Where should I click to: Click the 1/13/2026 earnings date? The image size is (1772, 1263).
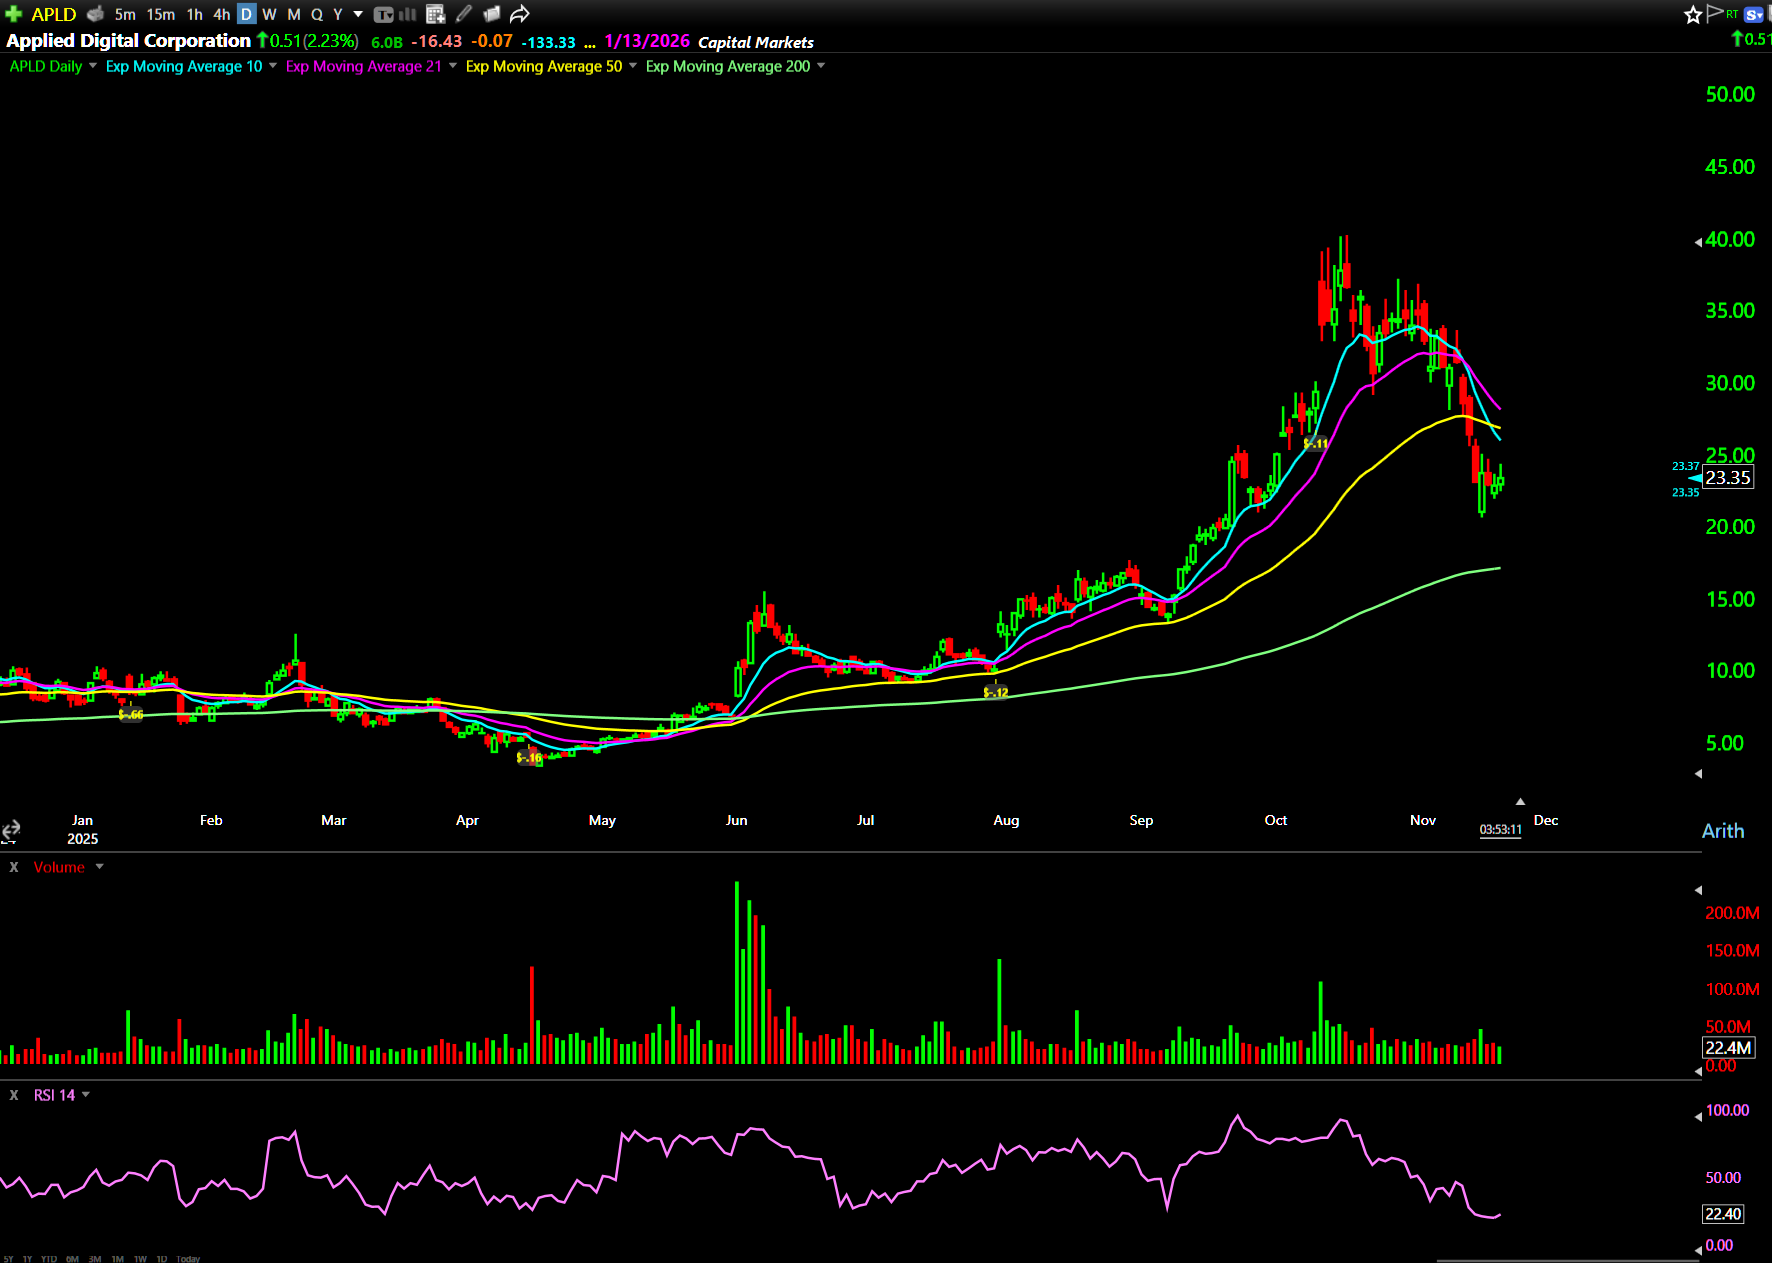tap(646, 41)
